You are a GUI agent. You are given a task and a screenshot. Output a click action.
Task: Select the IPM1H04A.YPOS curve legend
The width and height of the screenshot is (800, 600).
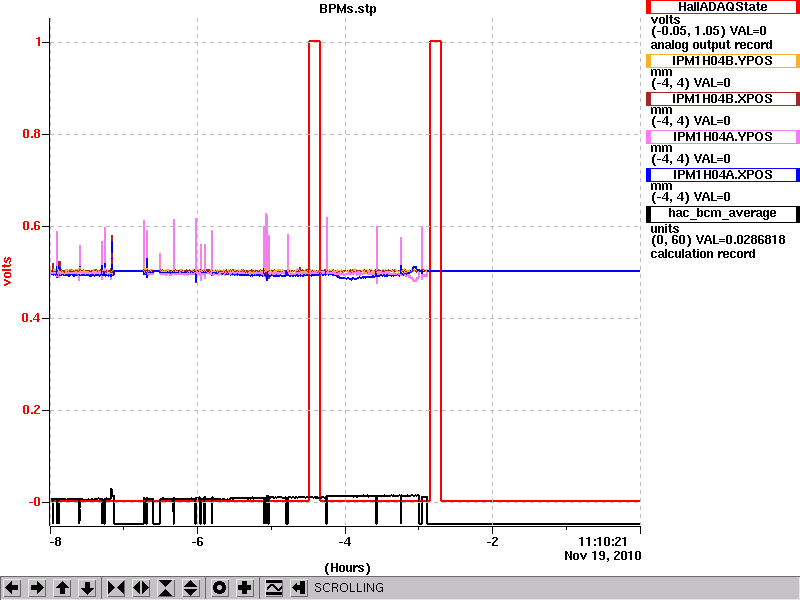pos(722,137)
